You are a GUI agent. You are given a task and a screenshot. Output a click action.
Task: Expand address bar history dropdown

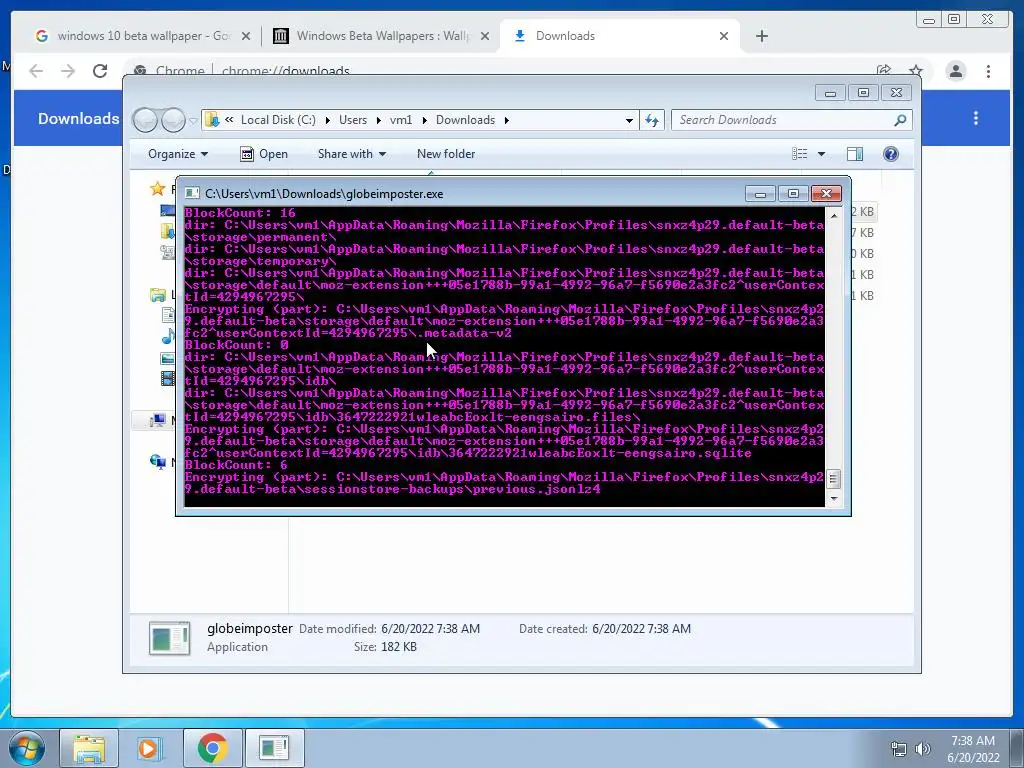629,120
